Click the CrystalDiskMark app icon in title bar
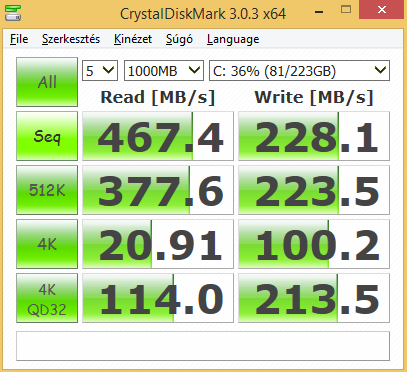Screen dimensions: 407x372 tap(13, 12)
